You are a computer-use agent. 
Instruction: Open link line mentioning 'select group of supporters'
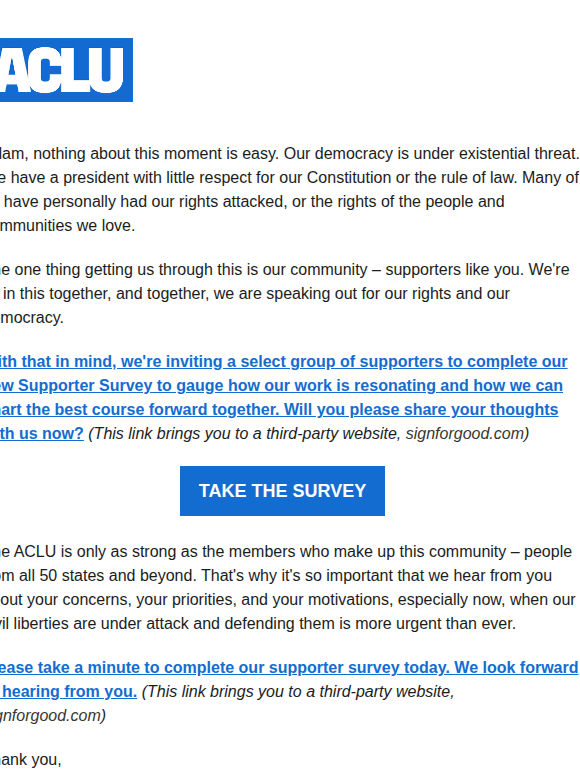click(284, 361)
